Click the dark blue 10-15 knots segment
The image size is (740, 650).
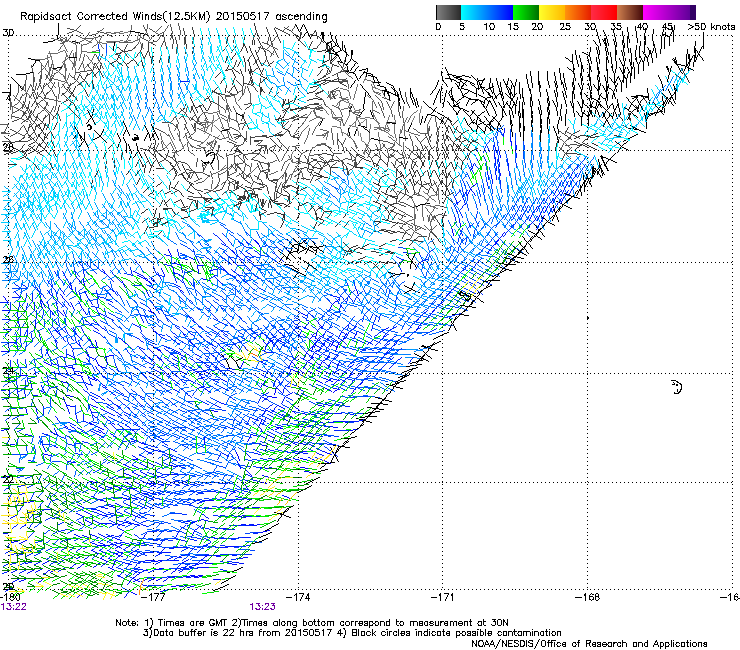point(500,12)
